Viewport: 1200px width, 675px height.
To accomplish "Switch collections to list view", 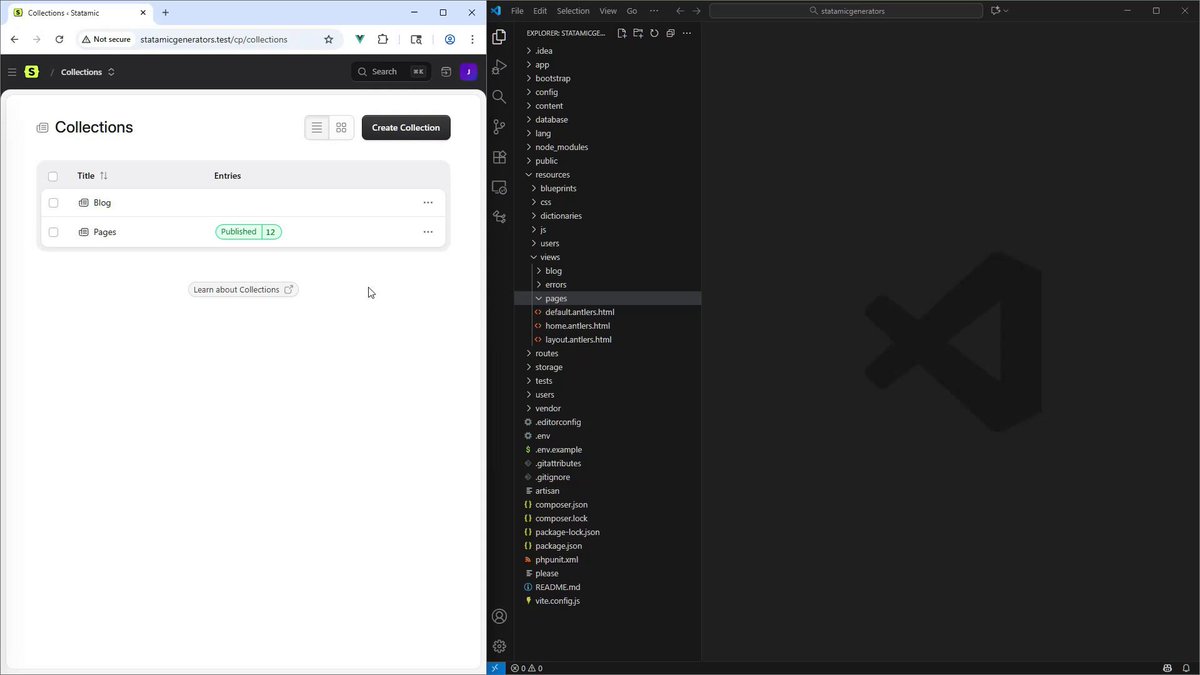I will (x=317, y=128).
